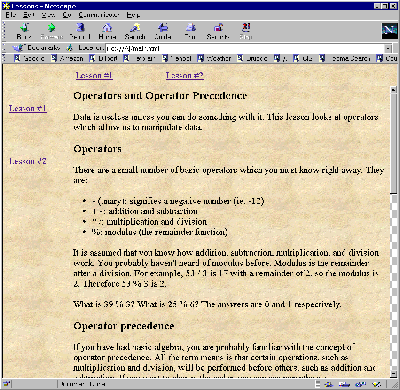Go back with the Back toolbar button

coord(24,31)
